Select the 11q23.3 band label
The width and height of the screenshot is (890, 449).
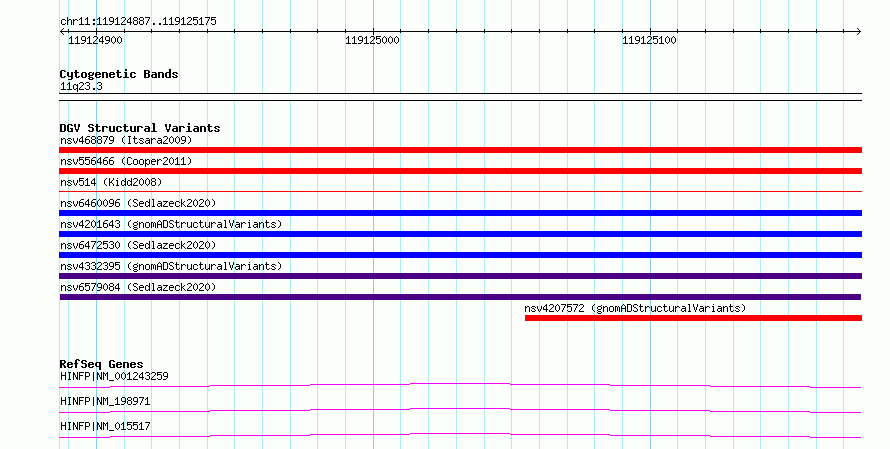click(x=81, y=87)
